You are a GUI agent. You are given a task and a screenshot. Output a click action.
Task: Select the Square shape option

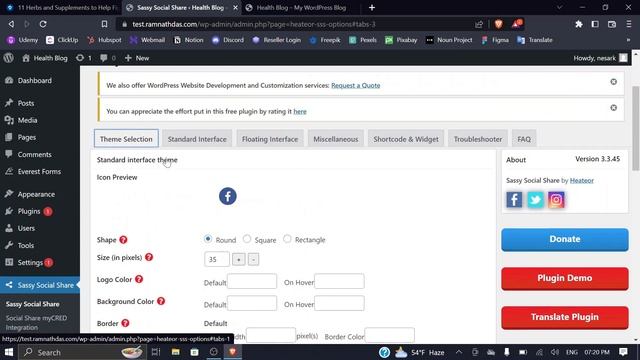[247, 239]
